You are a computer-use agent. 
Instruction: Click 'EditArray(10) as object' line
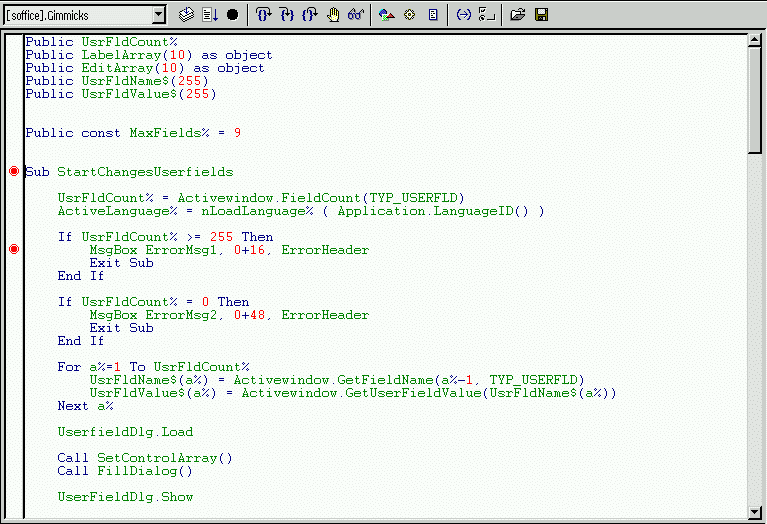(x=173, y=68)
